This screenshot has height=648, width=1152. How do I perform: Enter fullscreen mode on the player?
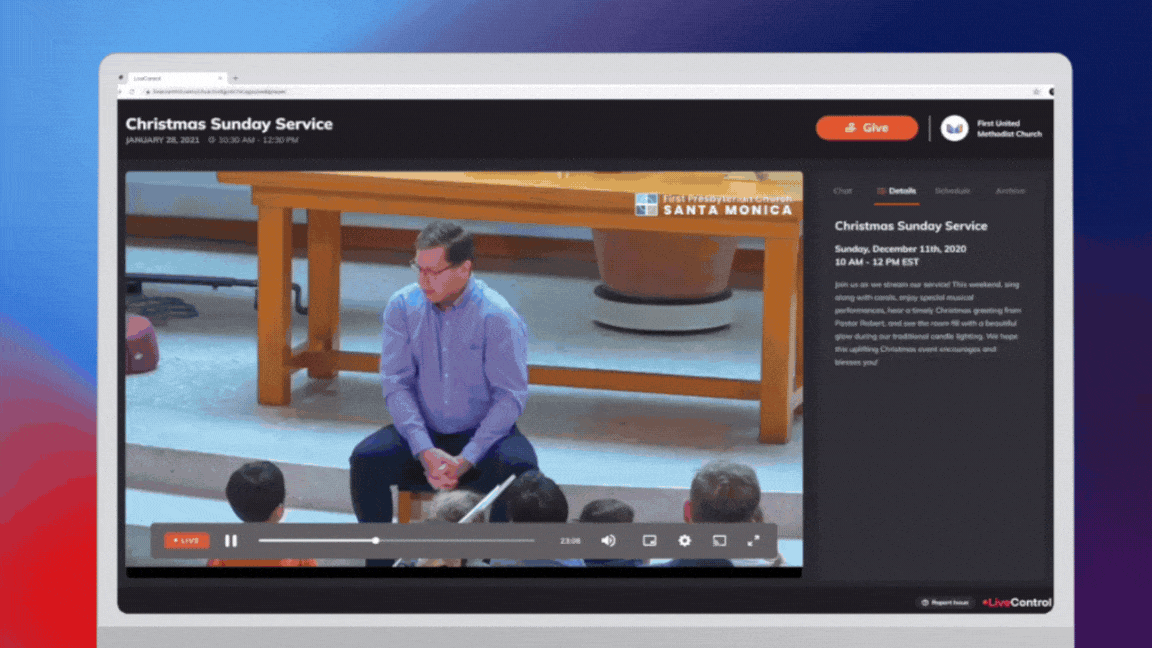click(x=755, y=540)
